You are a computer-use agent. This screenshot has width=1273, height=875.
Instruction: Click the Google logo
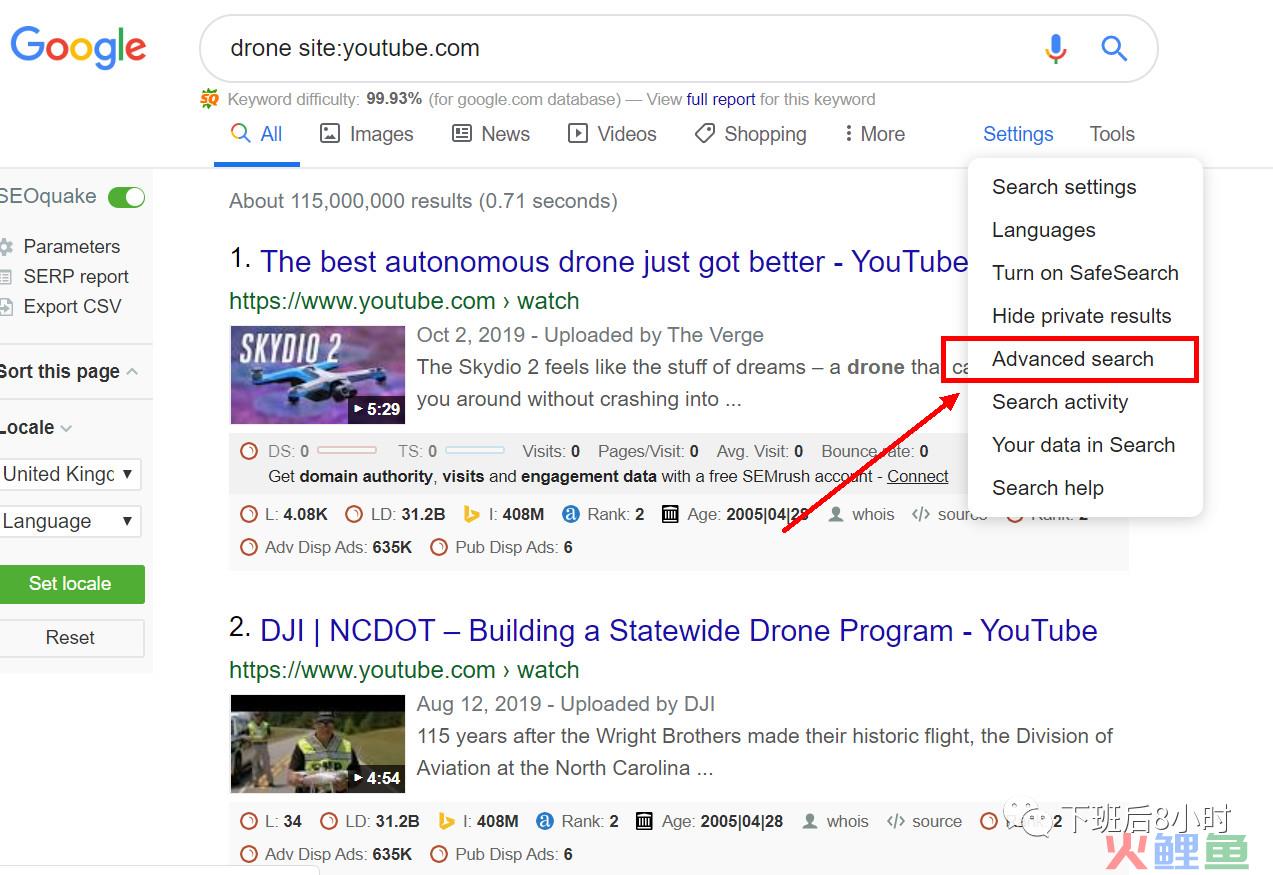tap(78, 47)
